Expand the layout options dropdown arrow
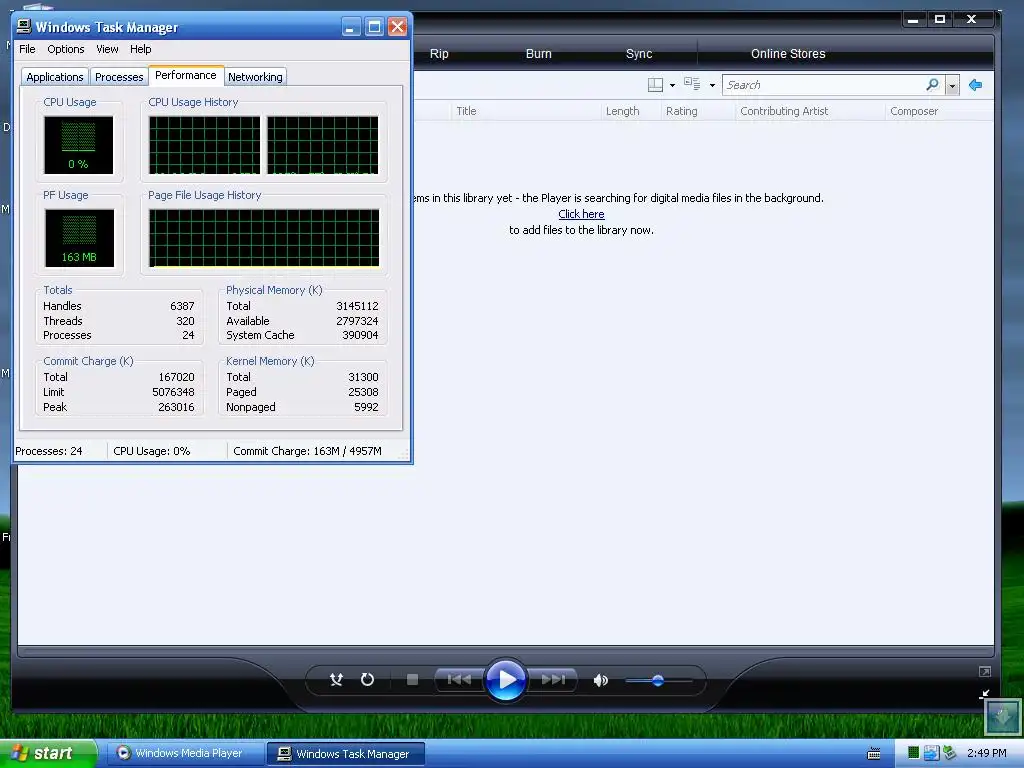 [672, 86]
